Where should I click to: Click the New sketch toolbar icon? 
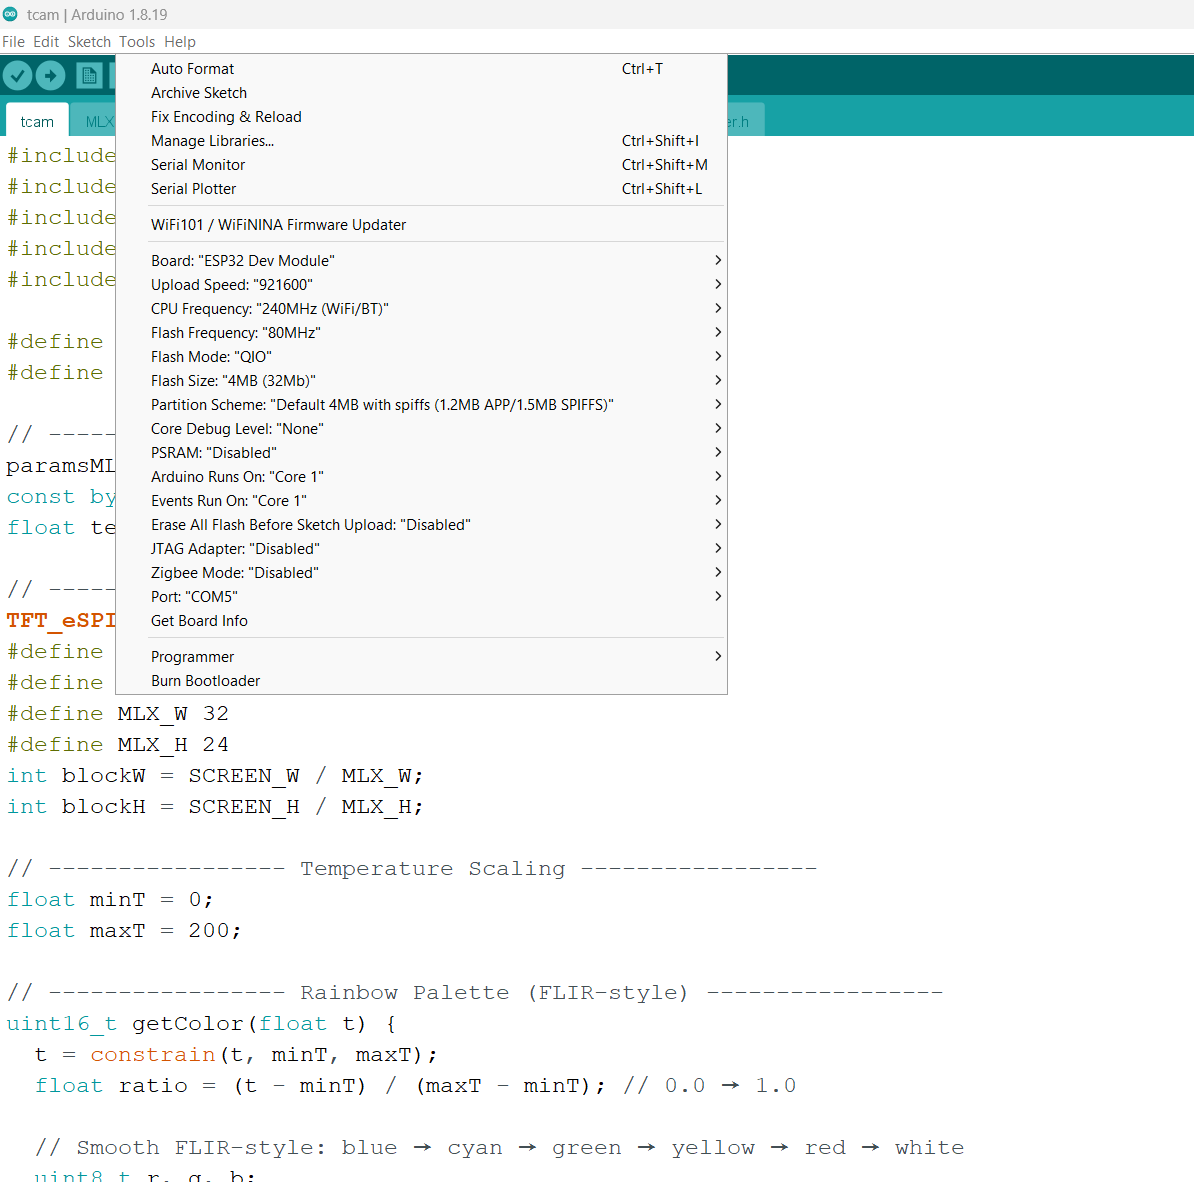pos(89,75)
